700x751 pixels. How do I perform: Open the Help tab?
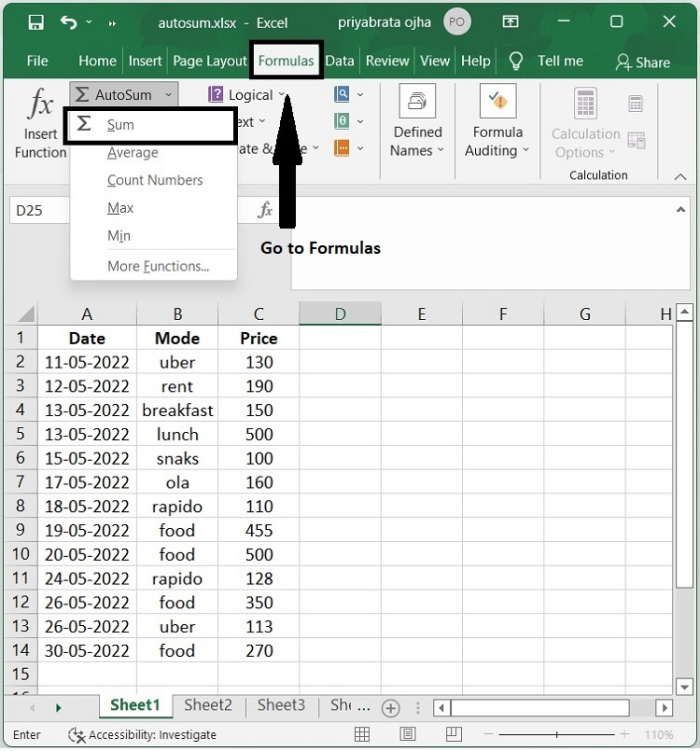(475, 61)
